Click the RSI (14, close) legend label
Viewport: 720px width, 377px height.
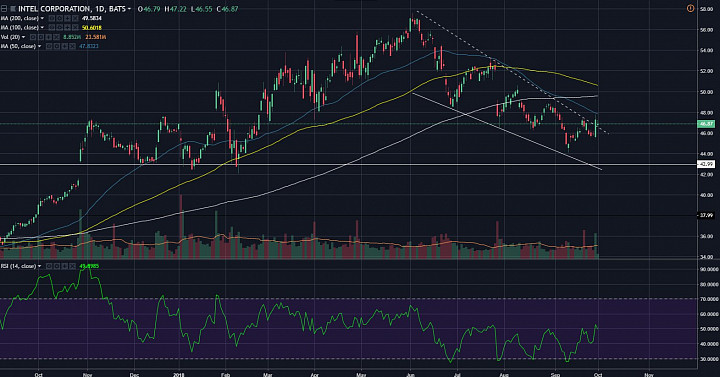[18, 266]
